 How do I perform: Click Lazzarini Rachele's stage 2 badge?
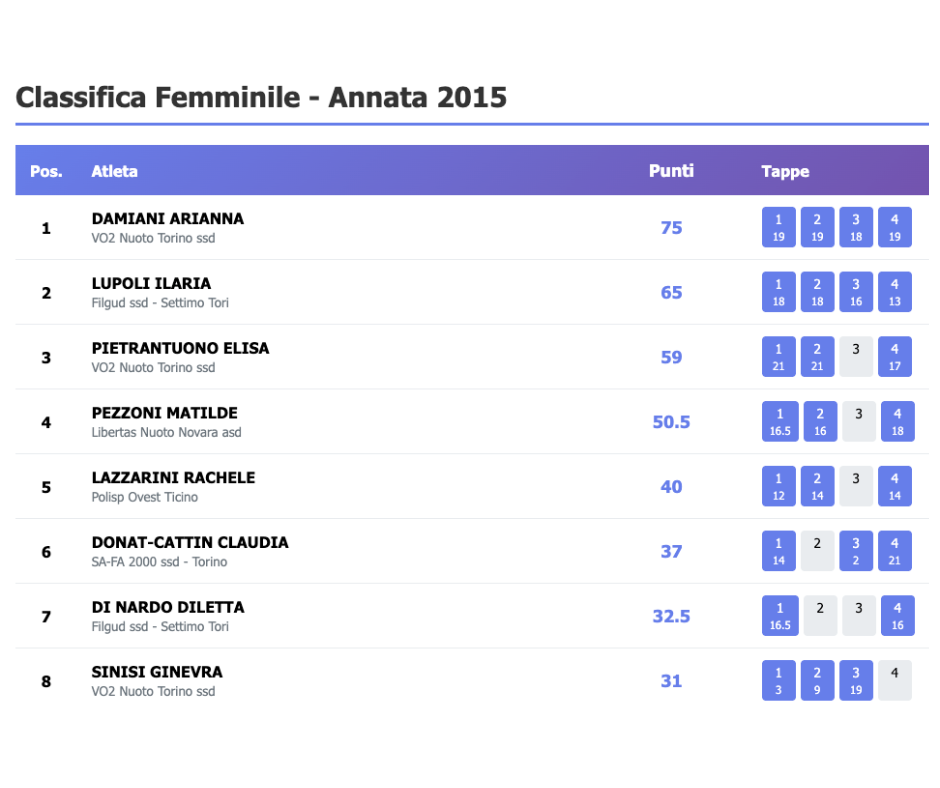[817, 486]
